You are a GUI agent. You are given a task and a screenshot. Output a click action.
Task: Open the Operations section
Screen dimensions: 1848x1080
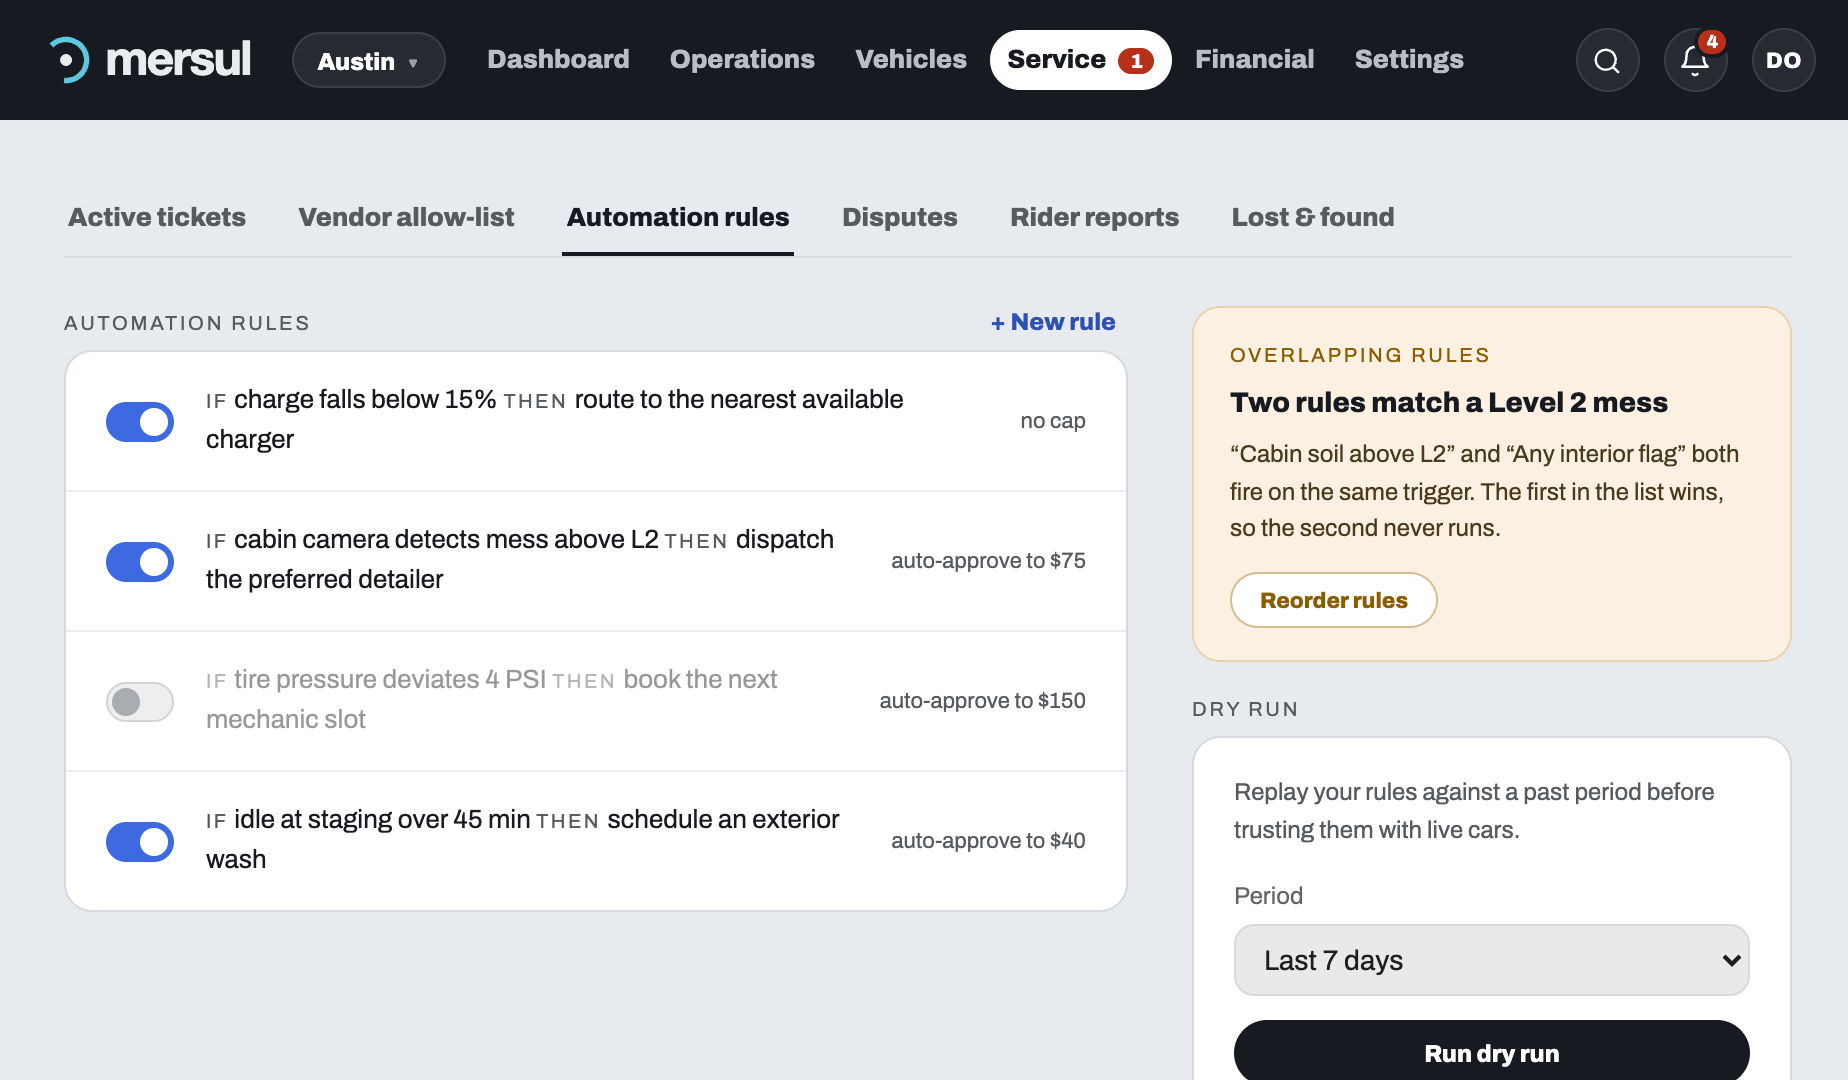(742, 59)
